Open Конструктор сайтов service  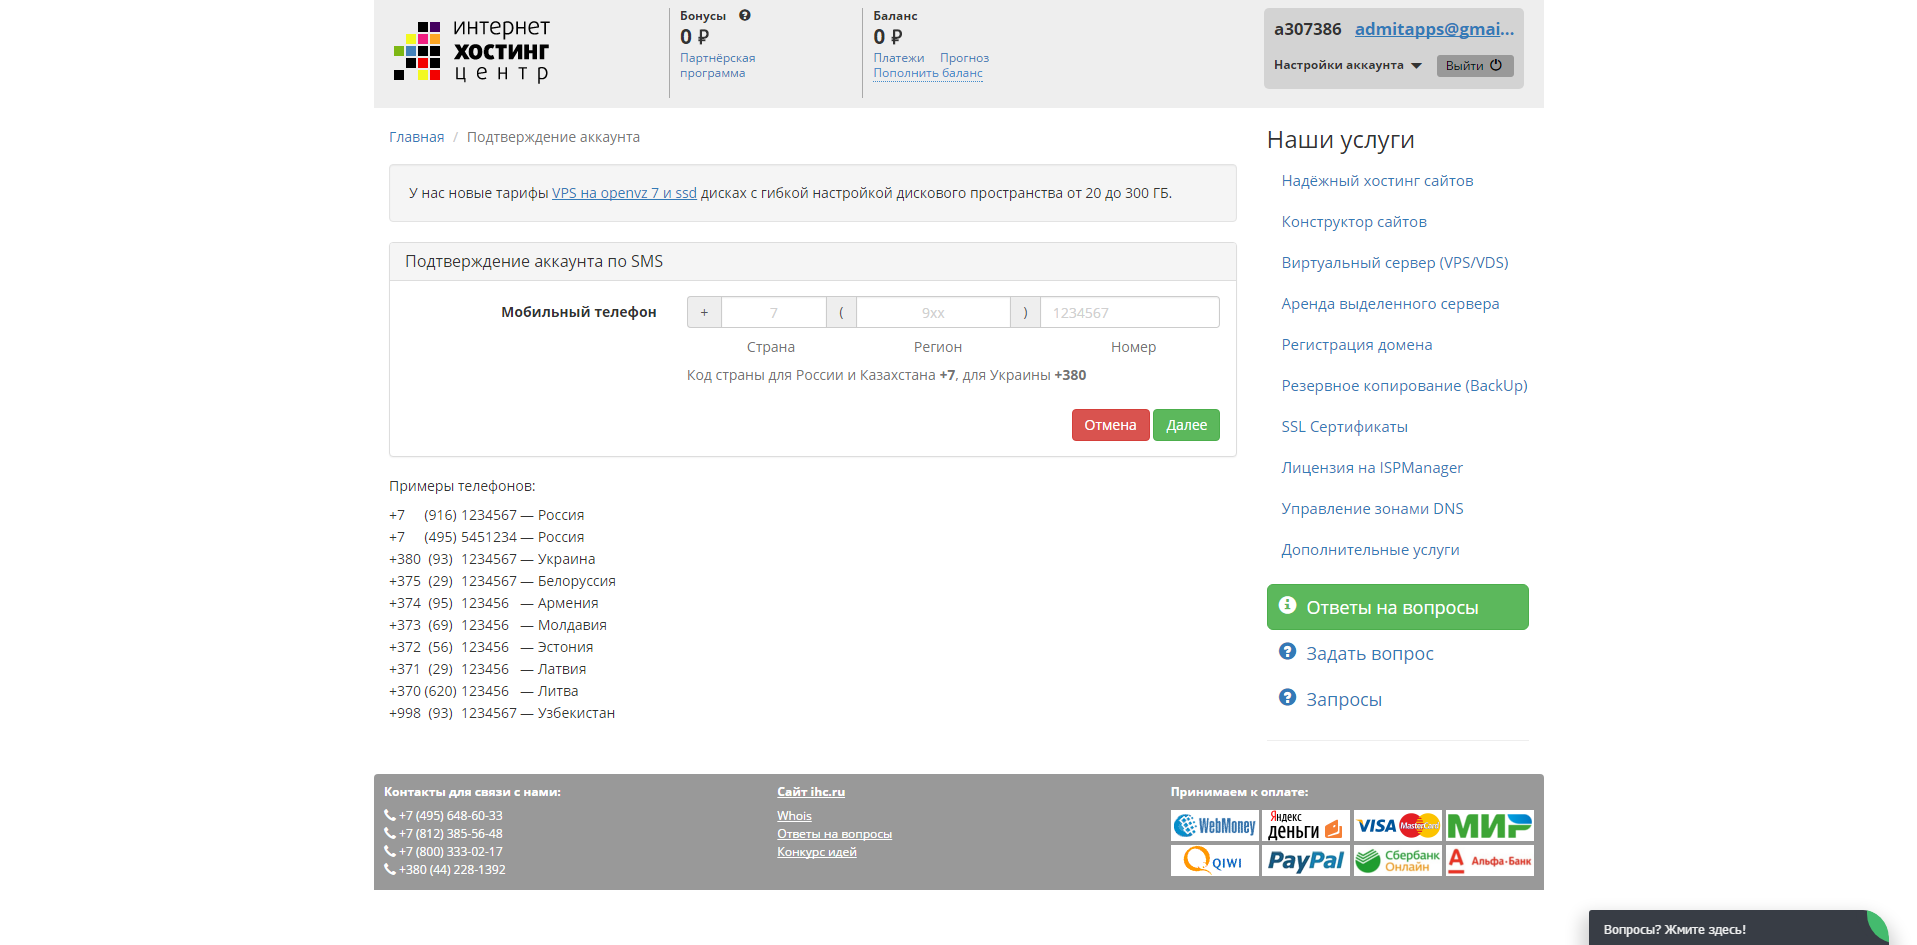pos(1354,222)
